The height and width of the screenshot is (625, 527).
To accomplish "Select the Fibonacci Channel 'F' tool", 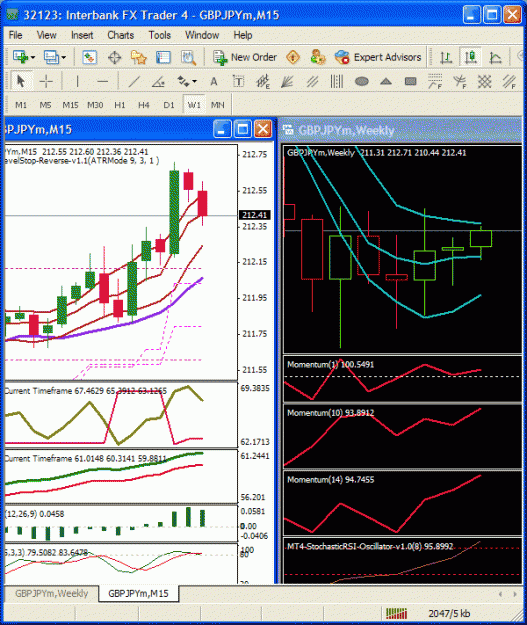I will (x=509, y=81).
